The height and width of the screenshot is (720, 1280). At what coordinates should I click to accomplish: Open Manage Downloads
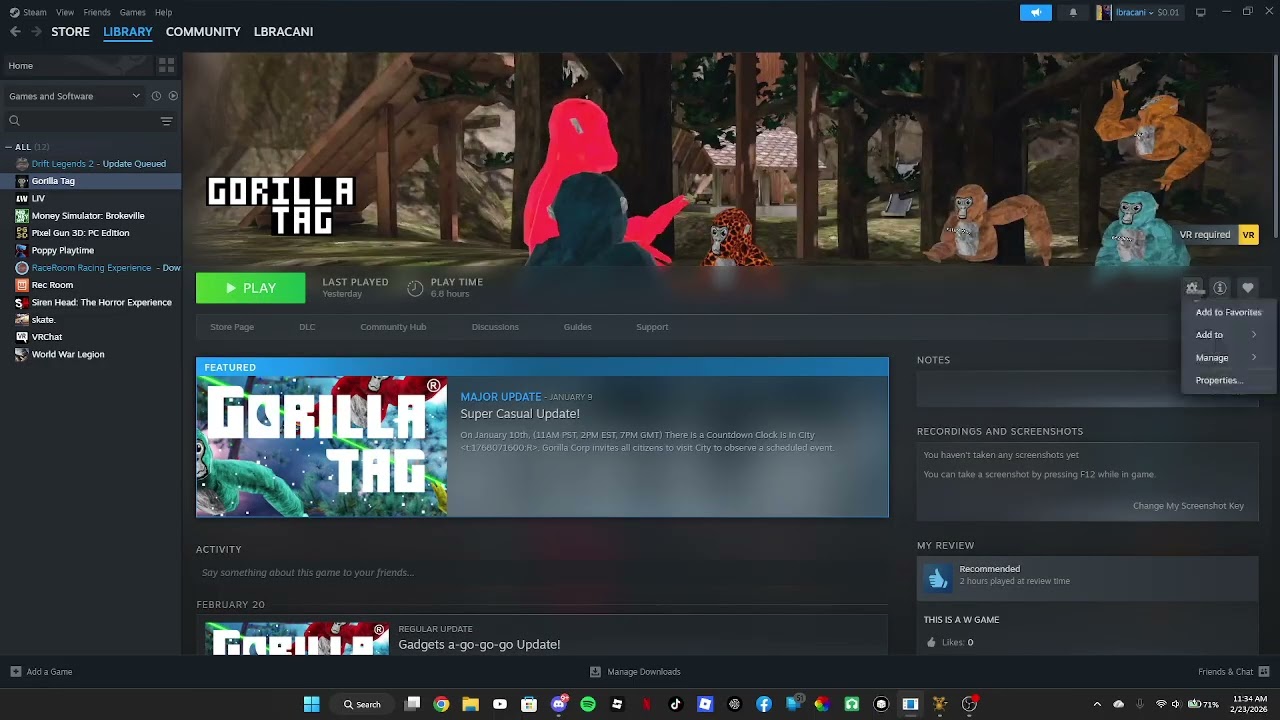(x=635, y=672)
